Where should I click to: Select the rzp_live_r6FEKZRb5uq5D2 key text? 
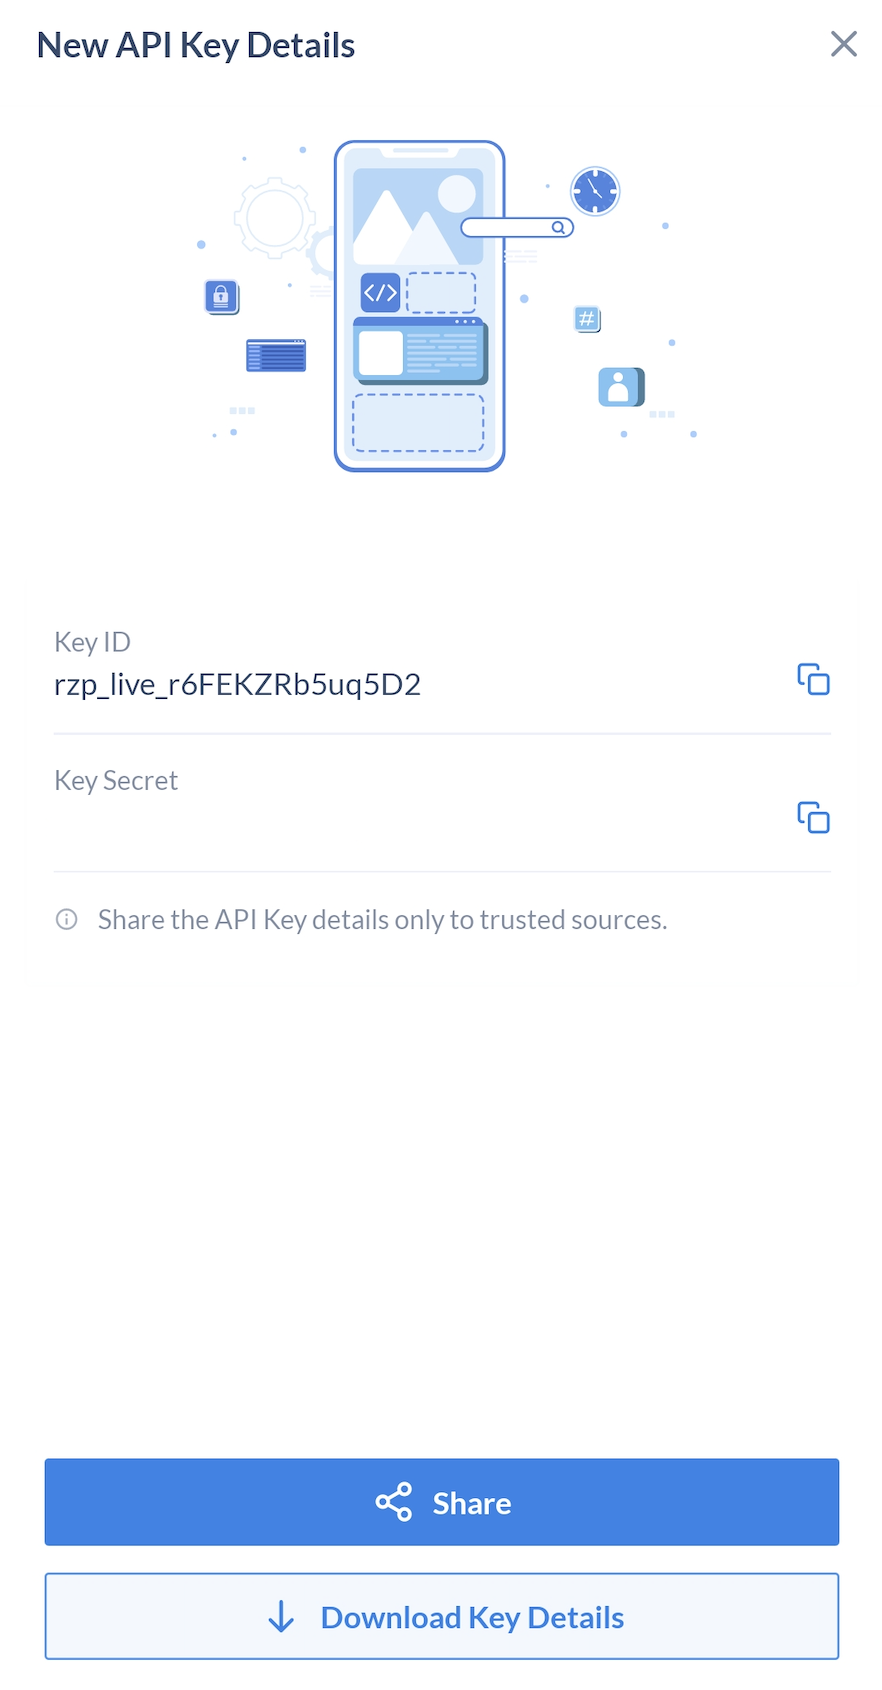[x=237, y=685]
